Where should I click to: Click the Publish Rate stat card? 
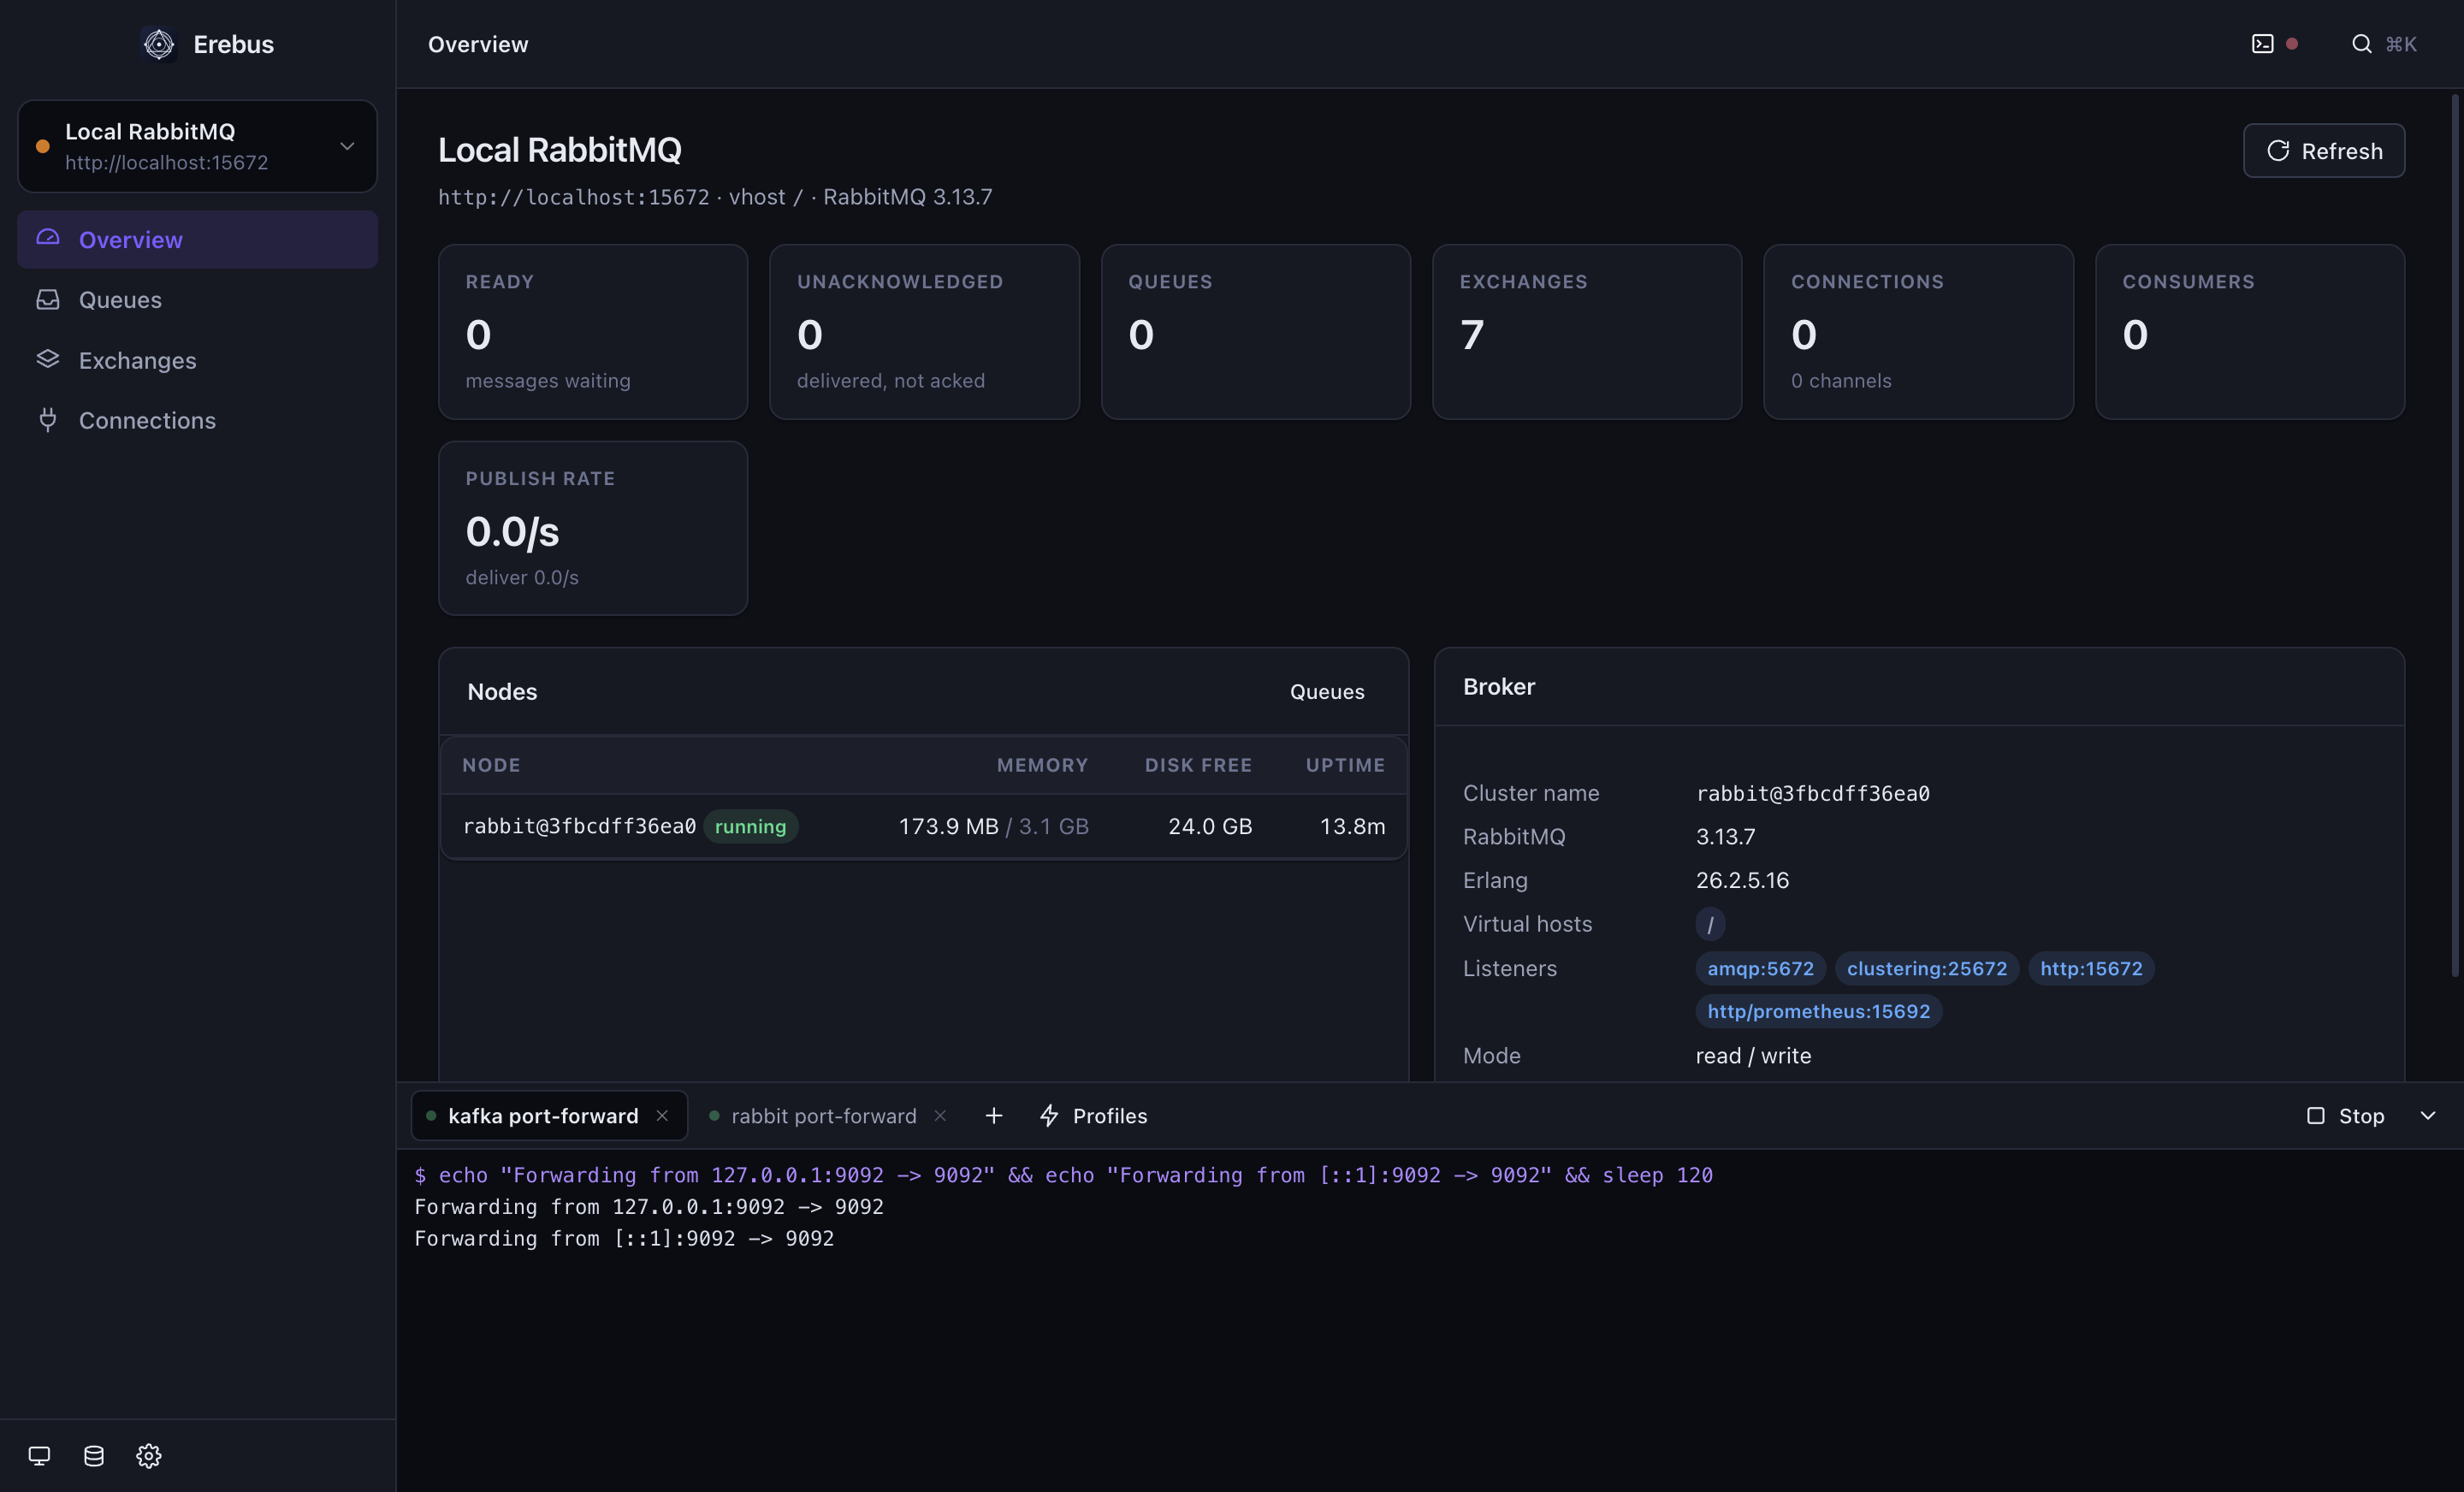click(593, 528)
